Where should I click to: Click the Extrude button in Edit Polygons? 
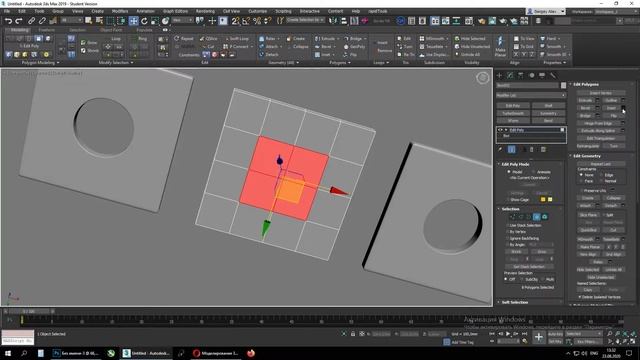click(585, 100)
